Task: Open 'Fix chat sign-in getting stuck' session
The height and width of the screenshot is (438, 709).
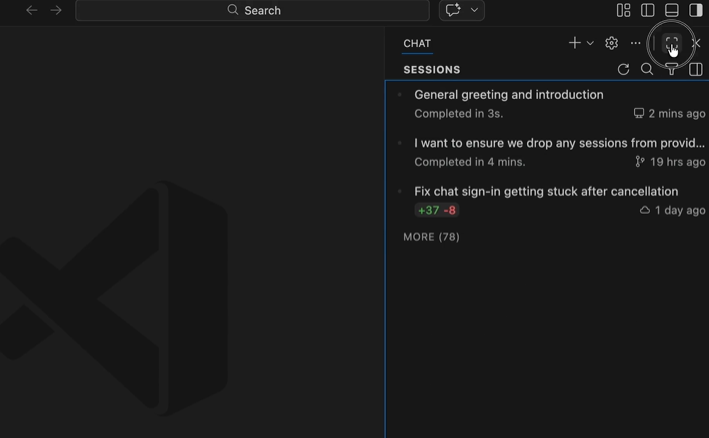Action: pyautogui.click(x=547, y=201)
